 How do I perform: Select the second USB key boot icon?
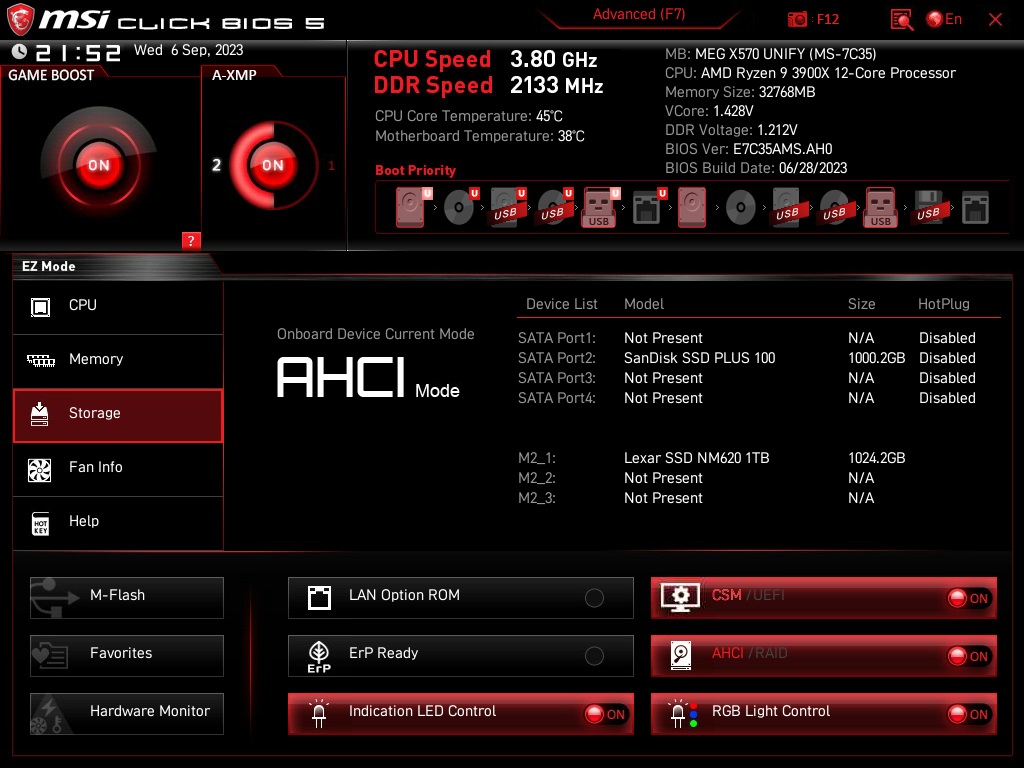coord(881,208)
